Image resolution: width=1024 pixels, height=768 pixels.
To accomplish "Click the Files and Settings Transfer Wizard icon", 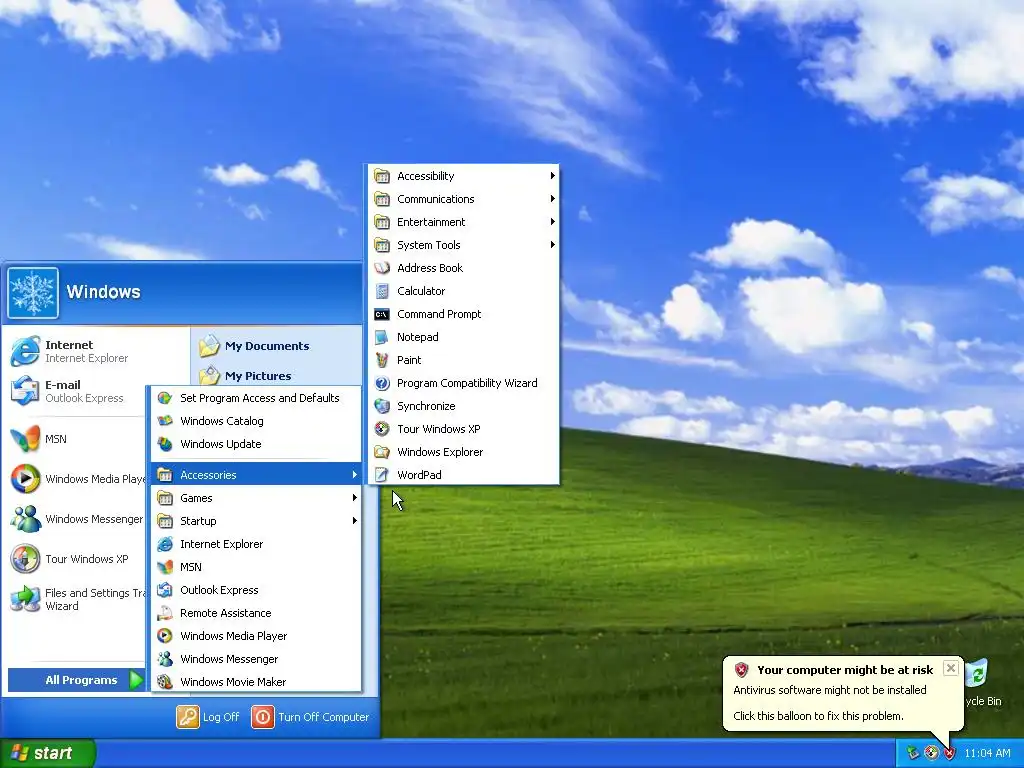I will pos(25,599).
